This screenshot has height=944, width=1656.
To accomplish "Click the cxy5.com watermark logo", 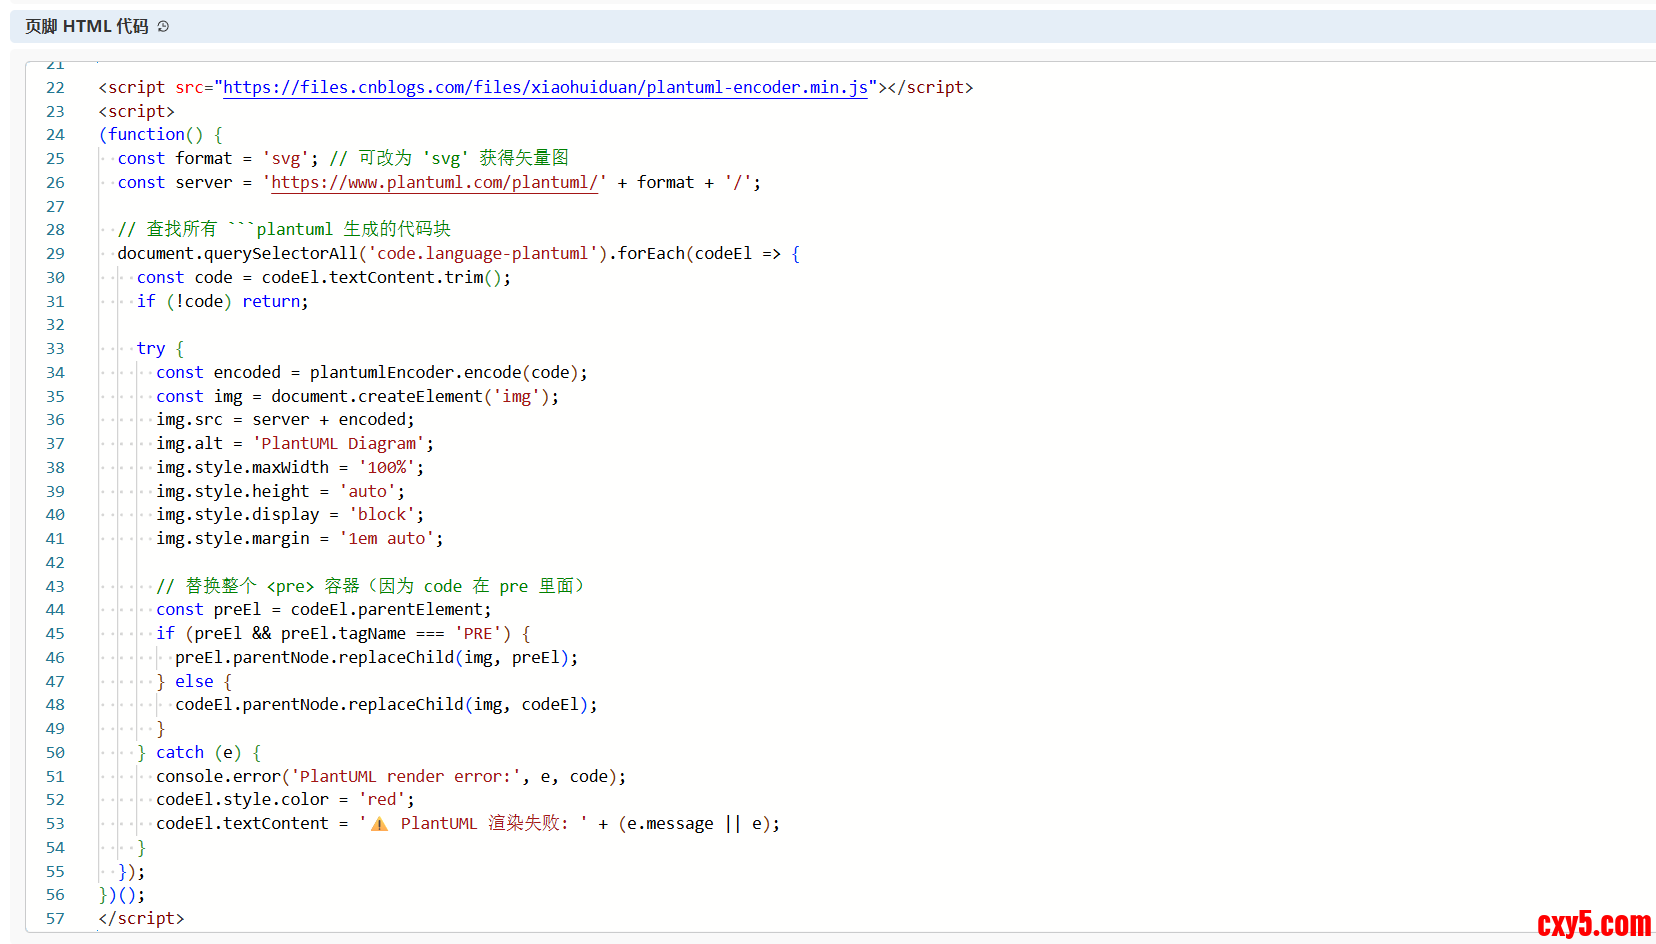I will pos(1594,924).
